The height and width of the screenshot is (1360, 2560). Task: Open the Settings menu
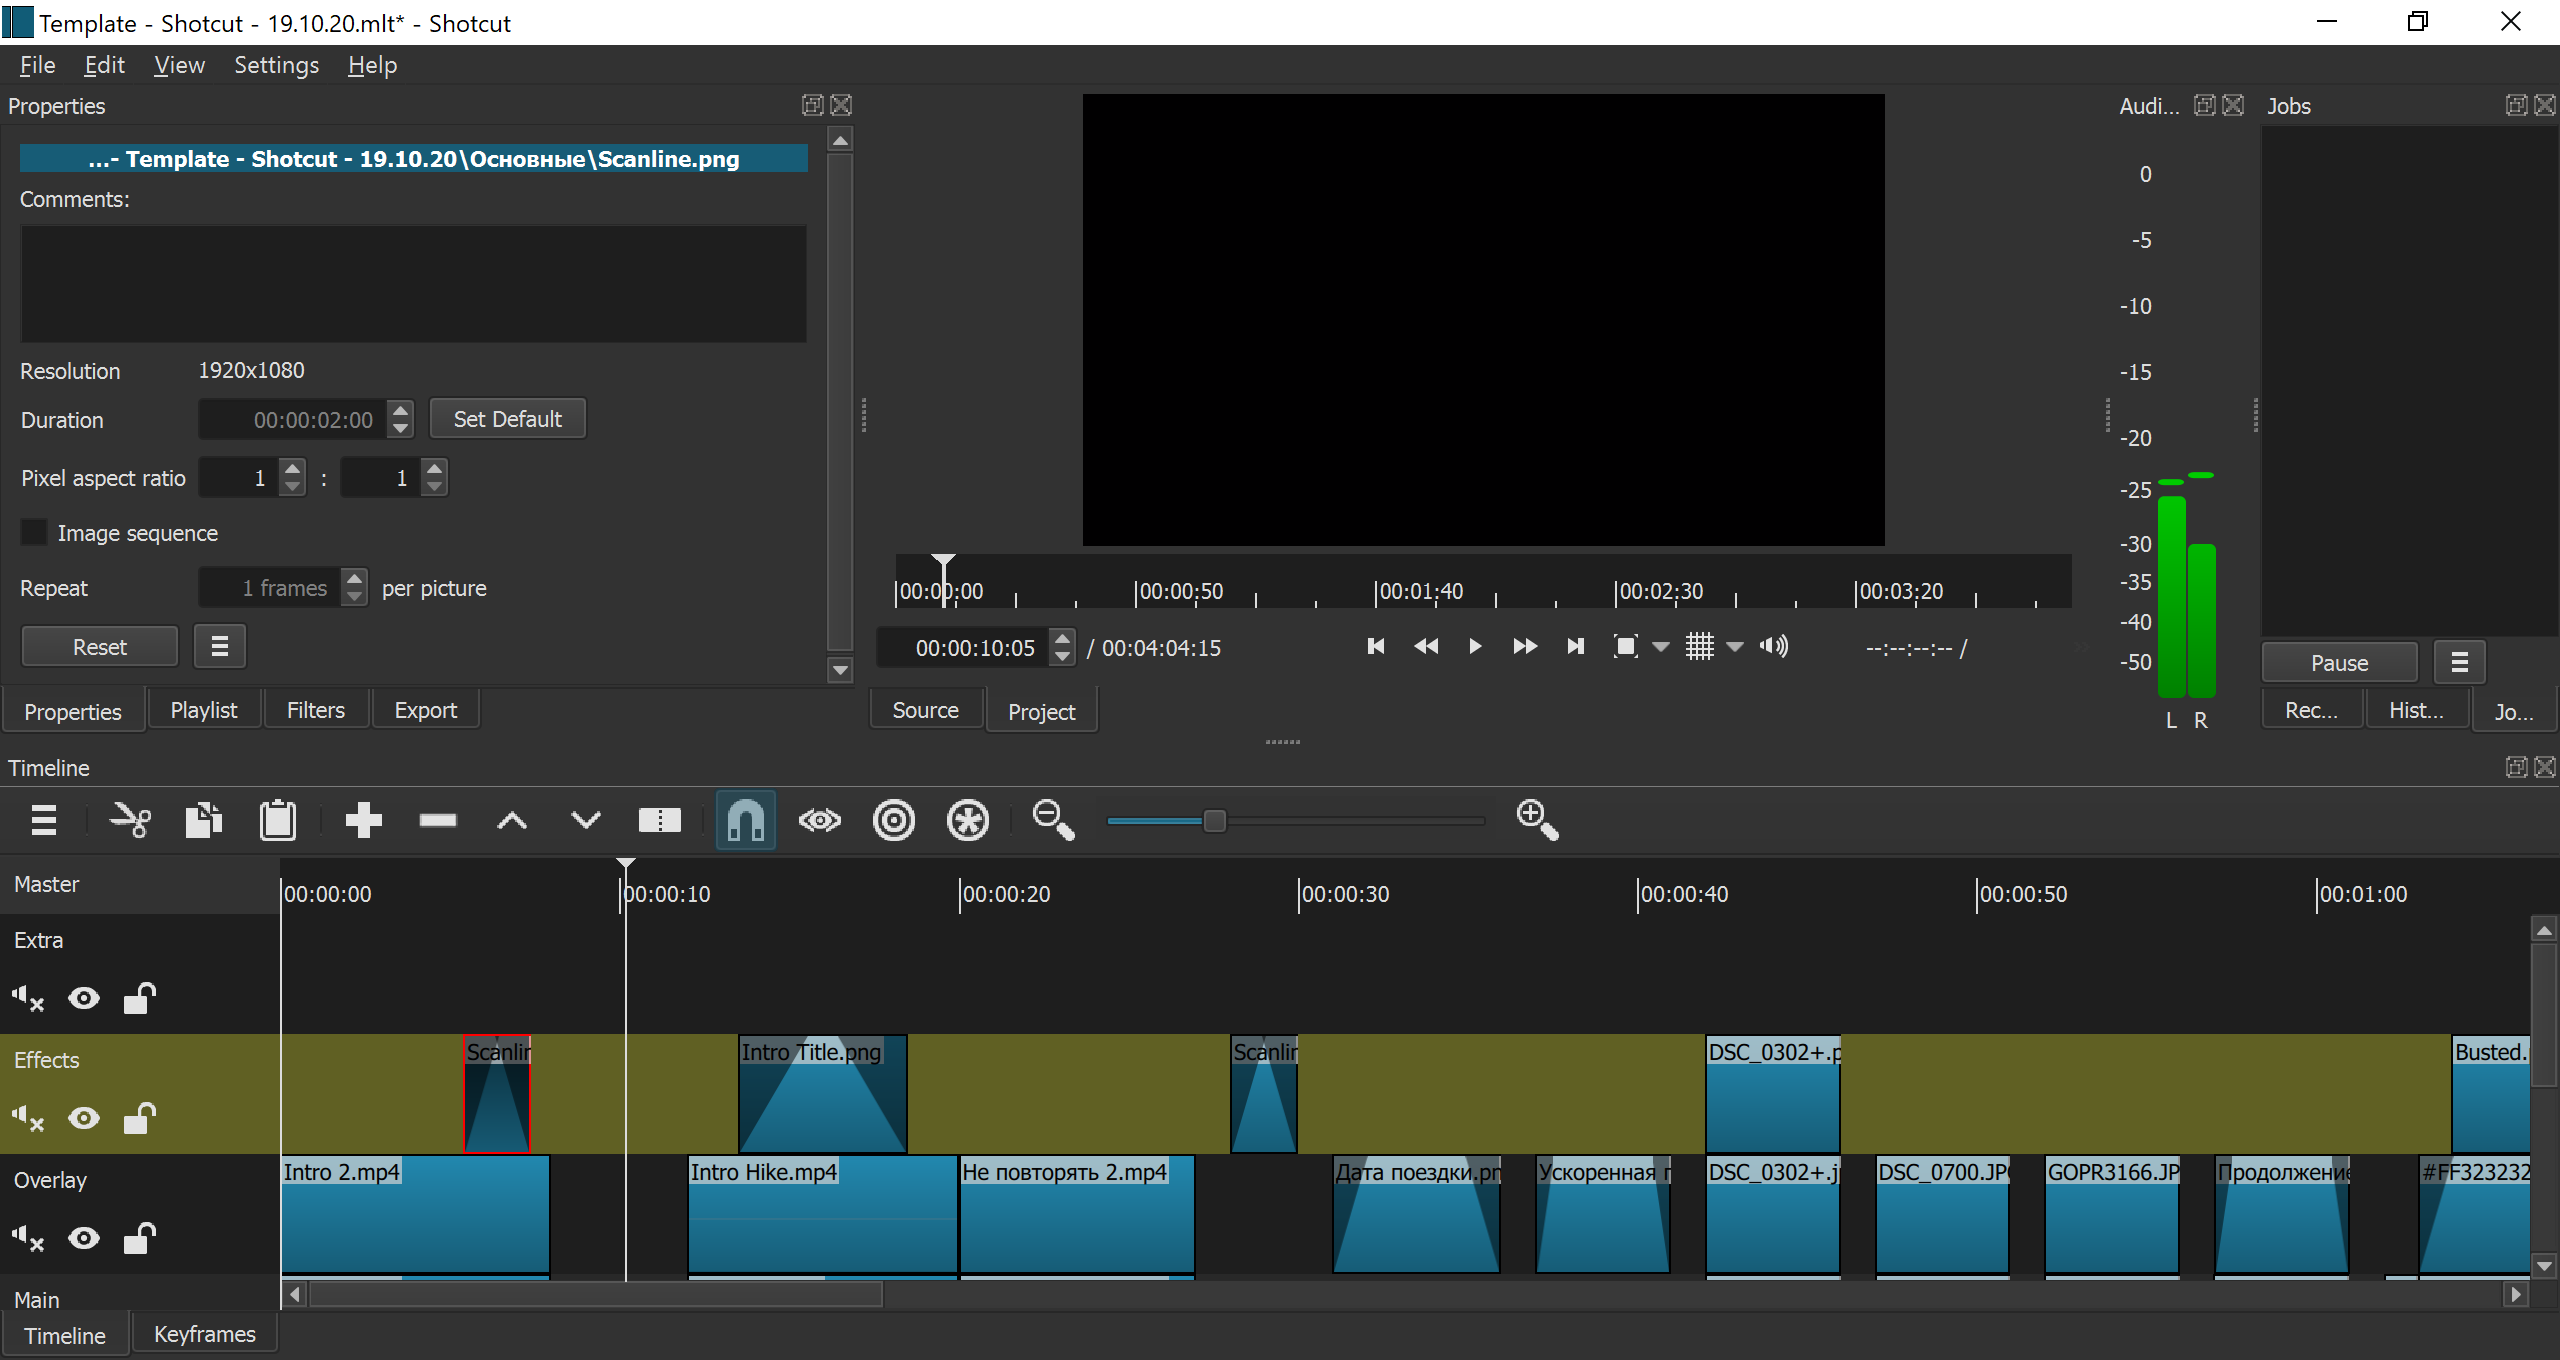coord(276,66)
